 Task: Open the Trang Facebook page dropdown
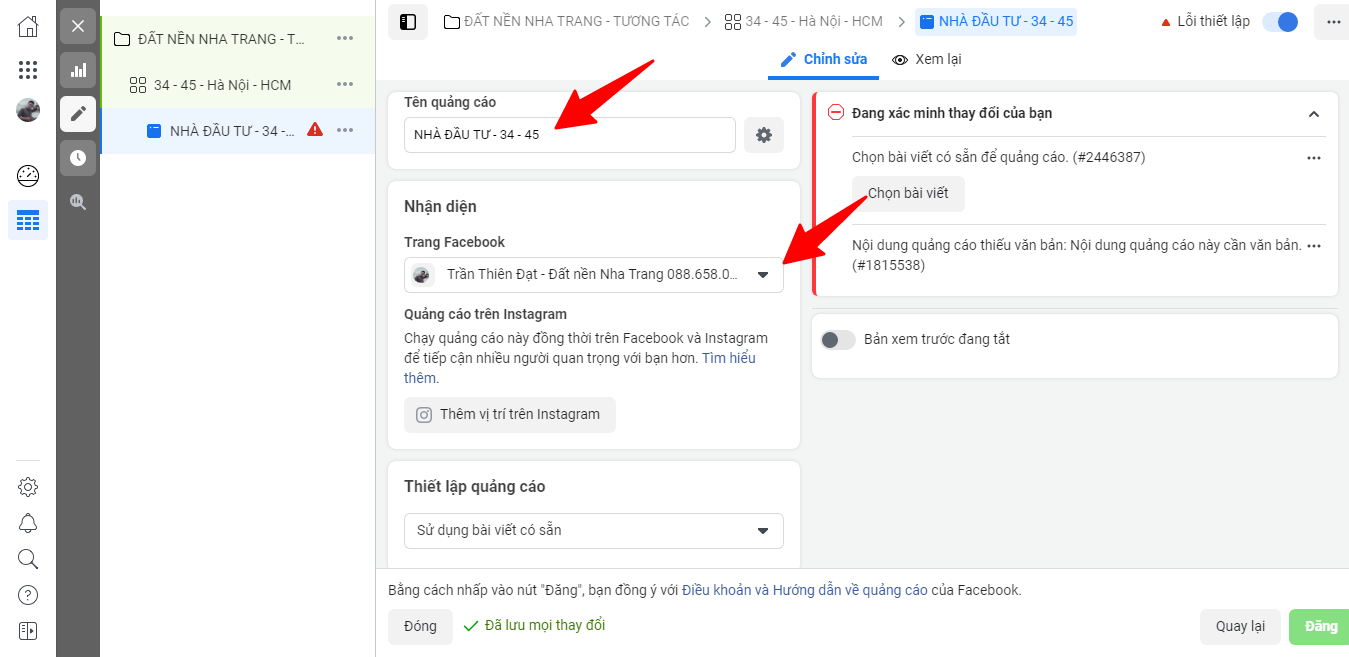pos(594,275)
